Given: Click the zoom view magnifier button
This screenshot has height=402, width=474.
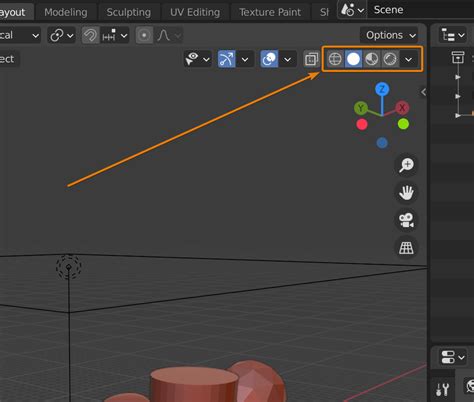Looking at the screenshot, I should pyautogui.click(x=406, y=165).
